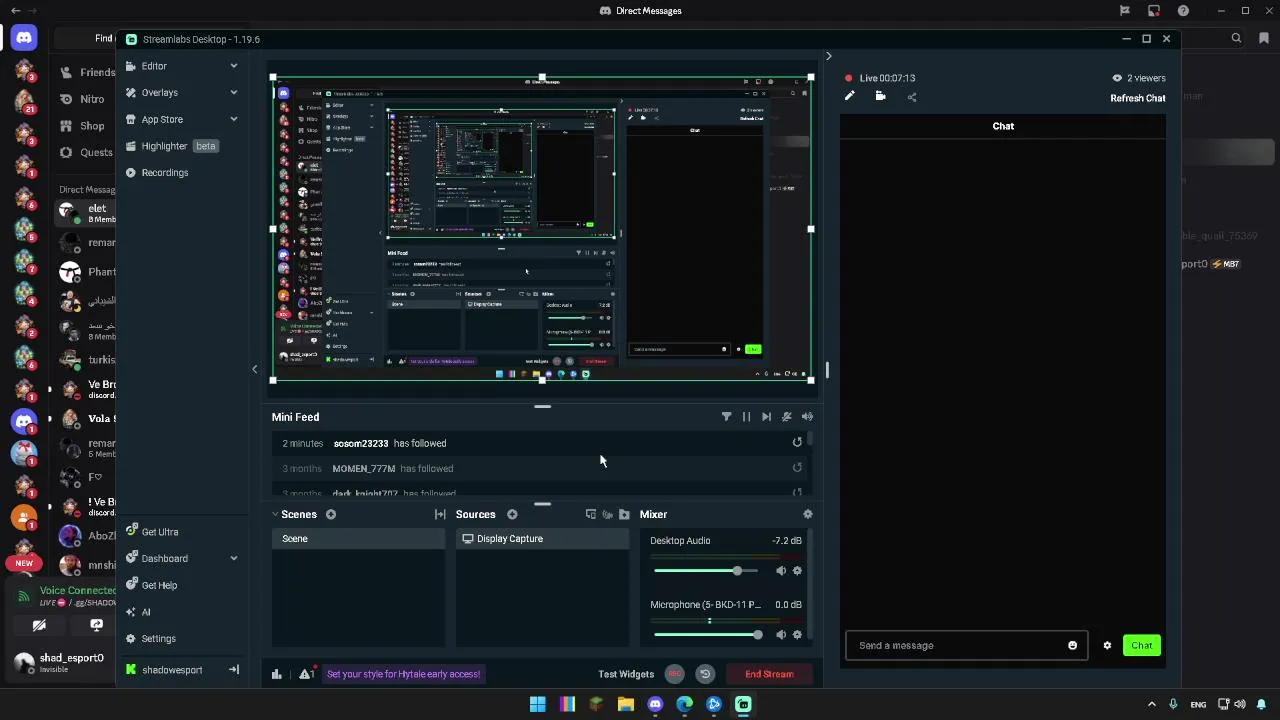Open Desktop Audio source settings gear
This screenshot has width=1280, height=720.
pos(797,570)
